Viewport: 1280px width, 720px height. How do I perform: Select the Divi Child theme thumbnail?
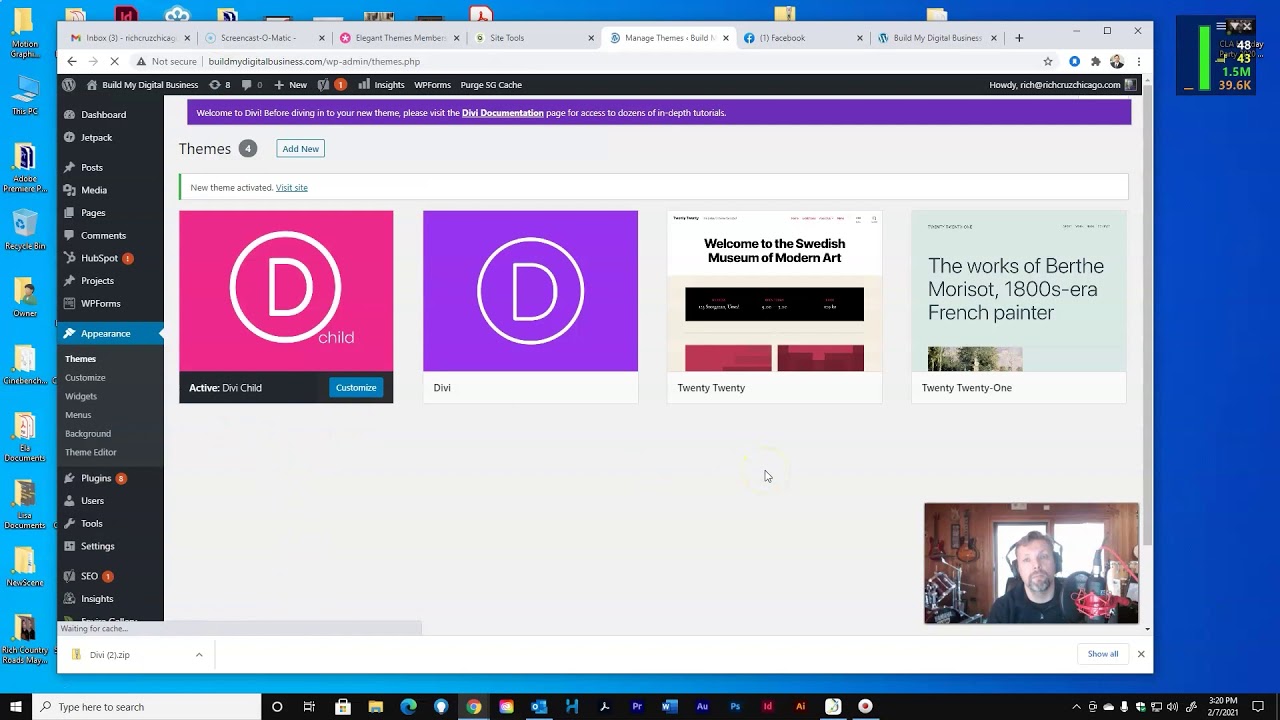click(286, 291)
